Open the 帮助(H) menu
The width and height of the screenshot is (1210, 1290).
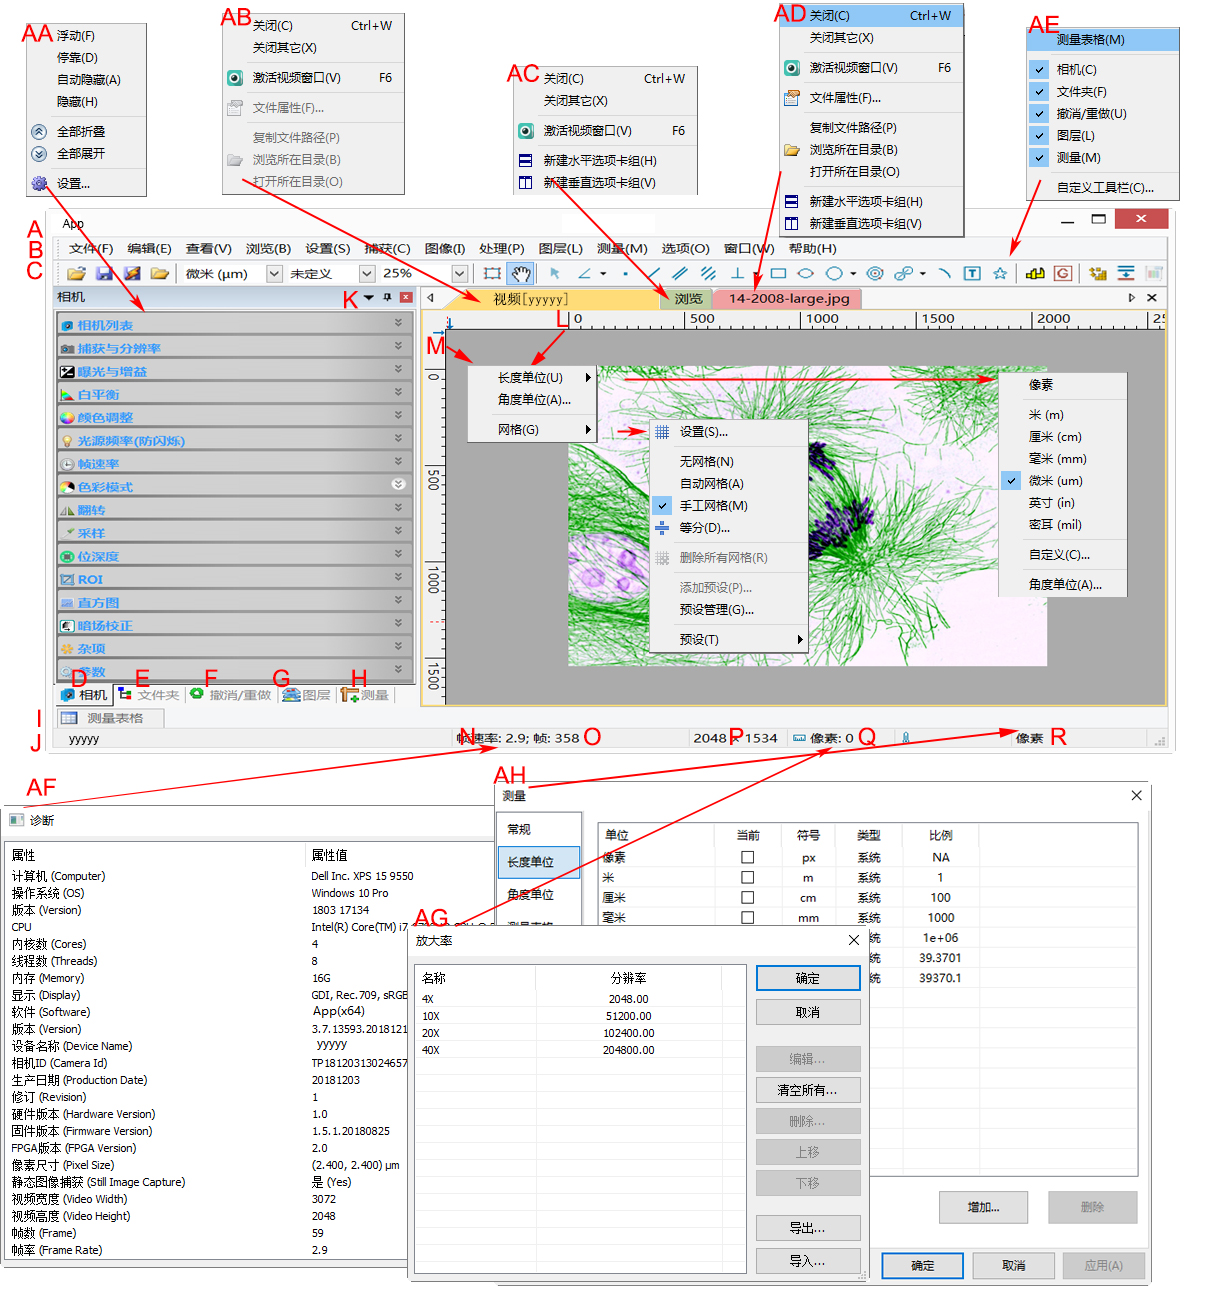pos(812,248)
